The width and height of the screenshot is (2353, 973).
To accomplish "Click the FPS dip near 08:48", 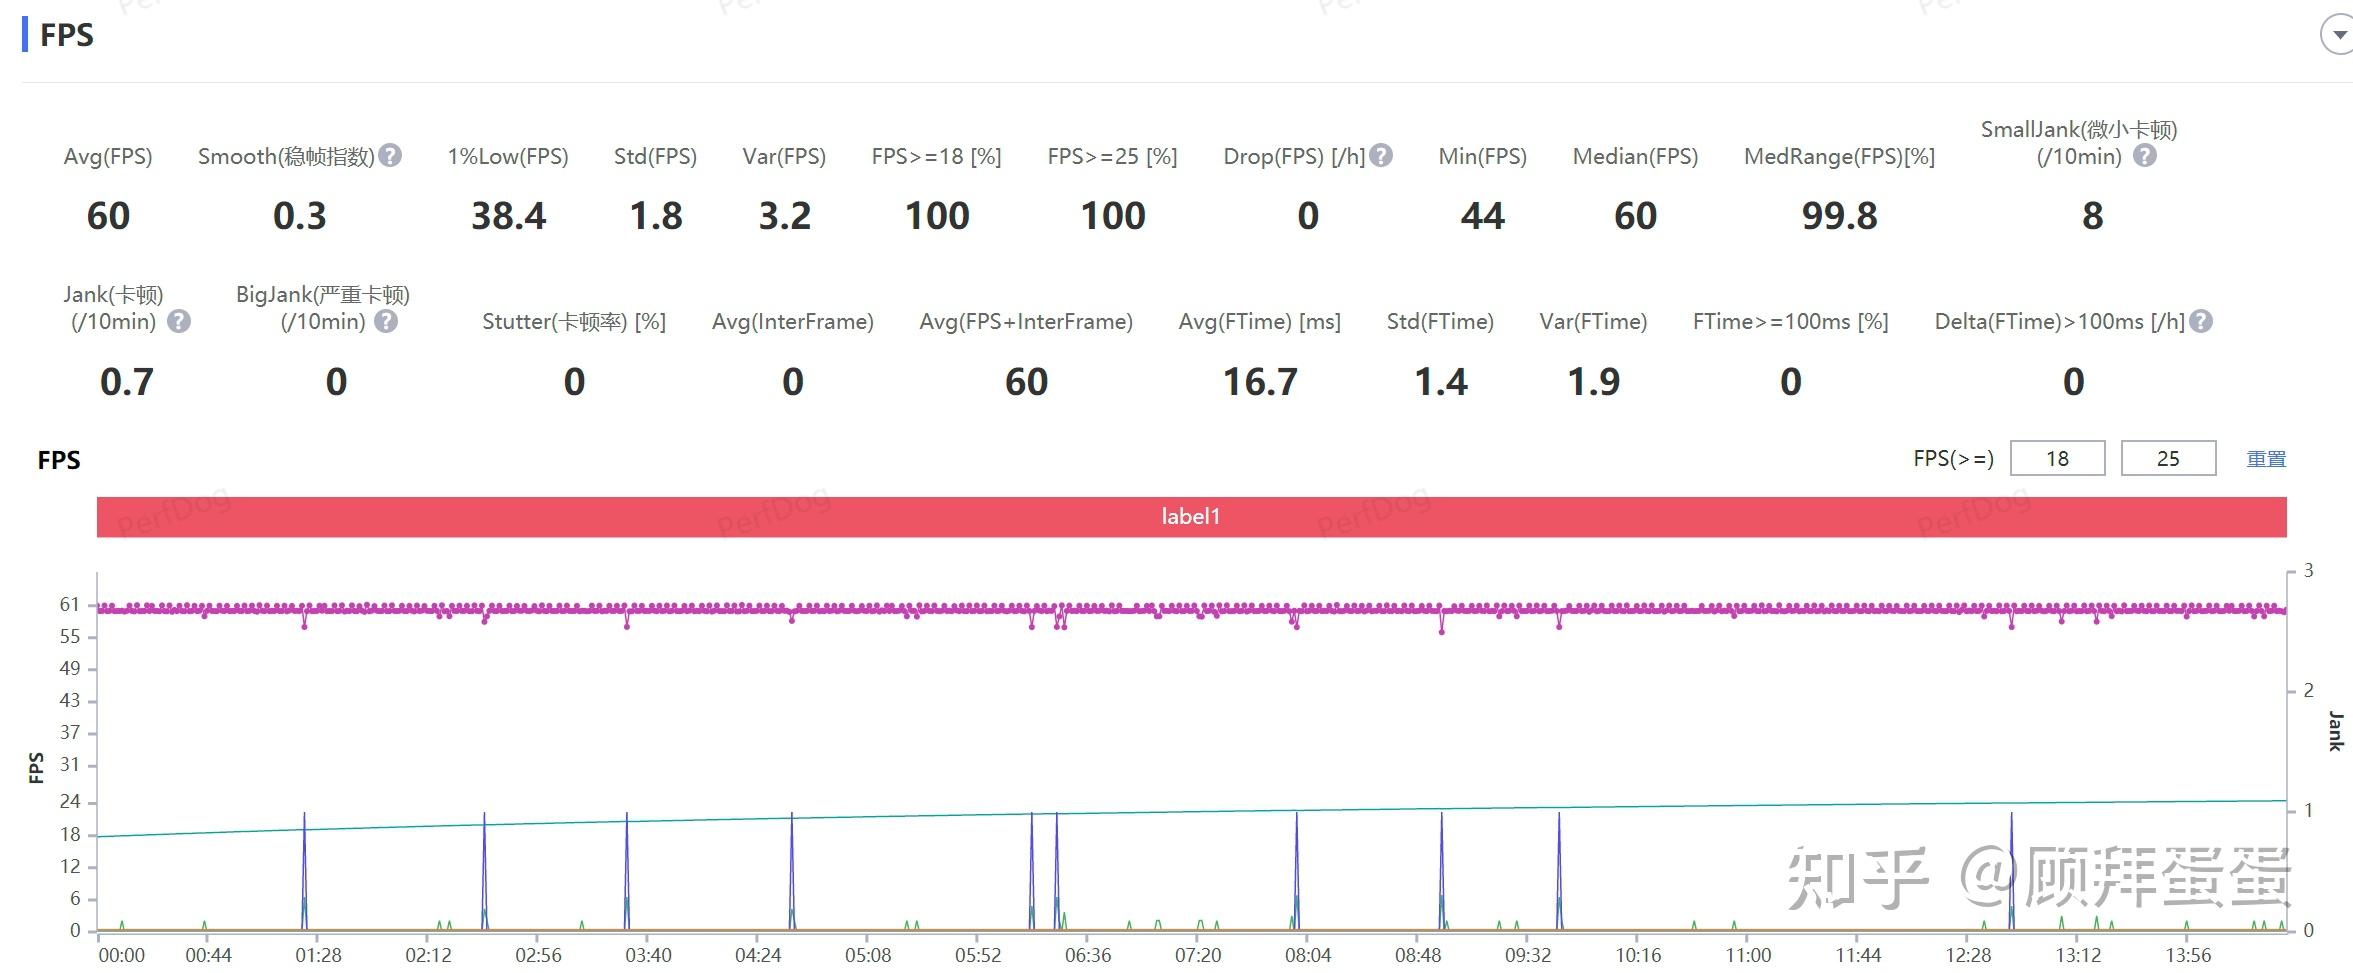I will click(x=1442, y=625).
